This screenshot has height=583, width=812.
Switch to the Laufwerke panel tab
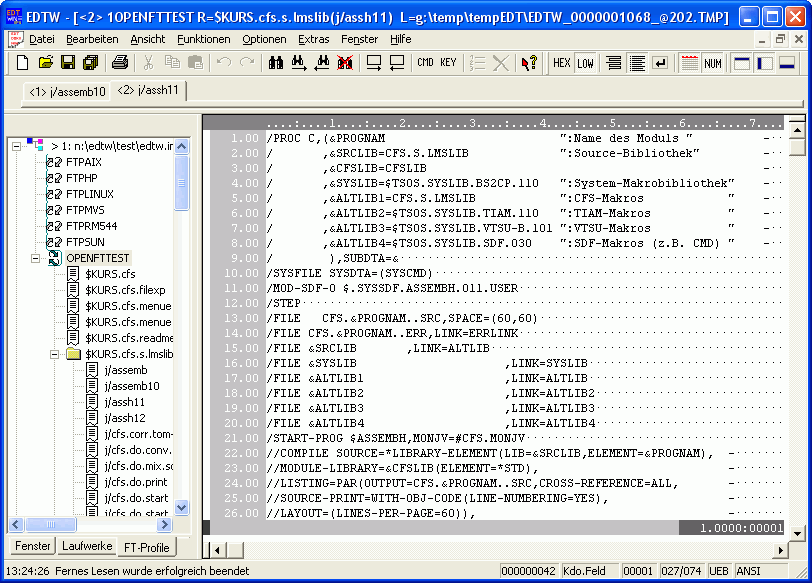pos(87,547)
